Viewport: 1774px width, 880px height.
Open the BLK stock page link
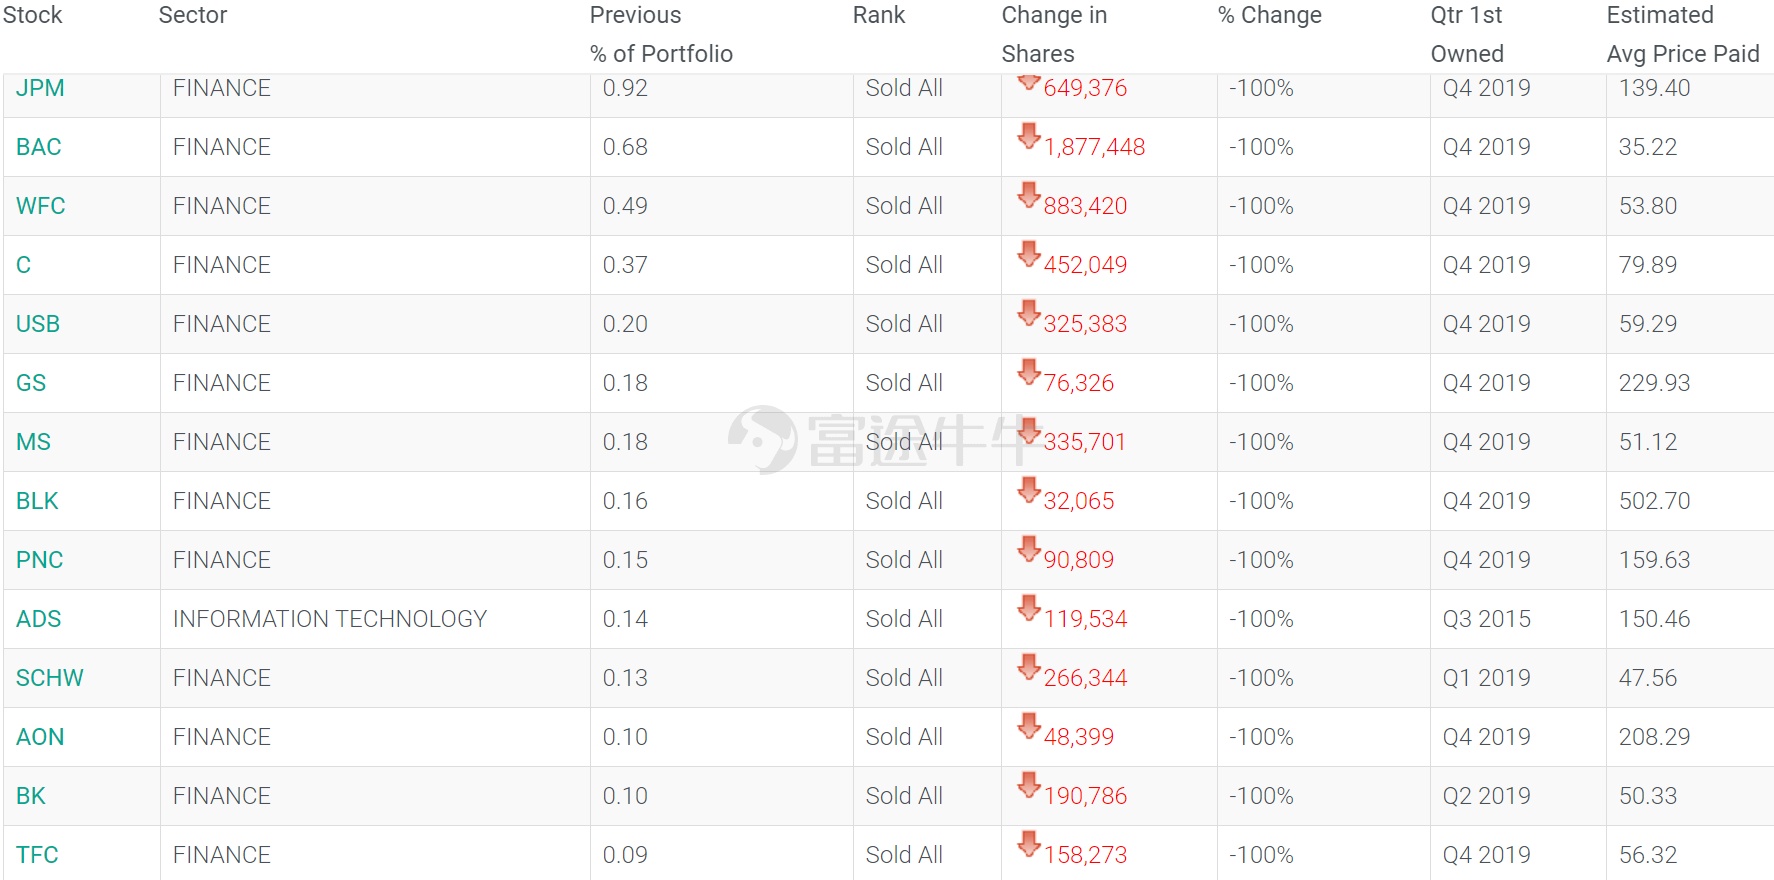point(37,501)
